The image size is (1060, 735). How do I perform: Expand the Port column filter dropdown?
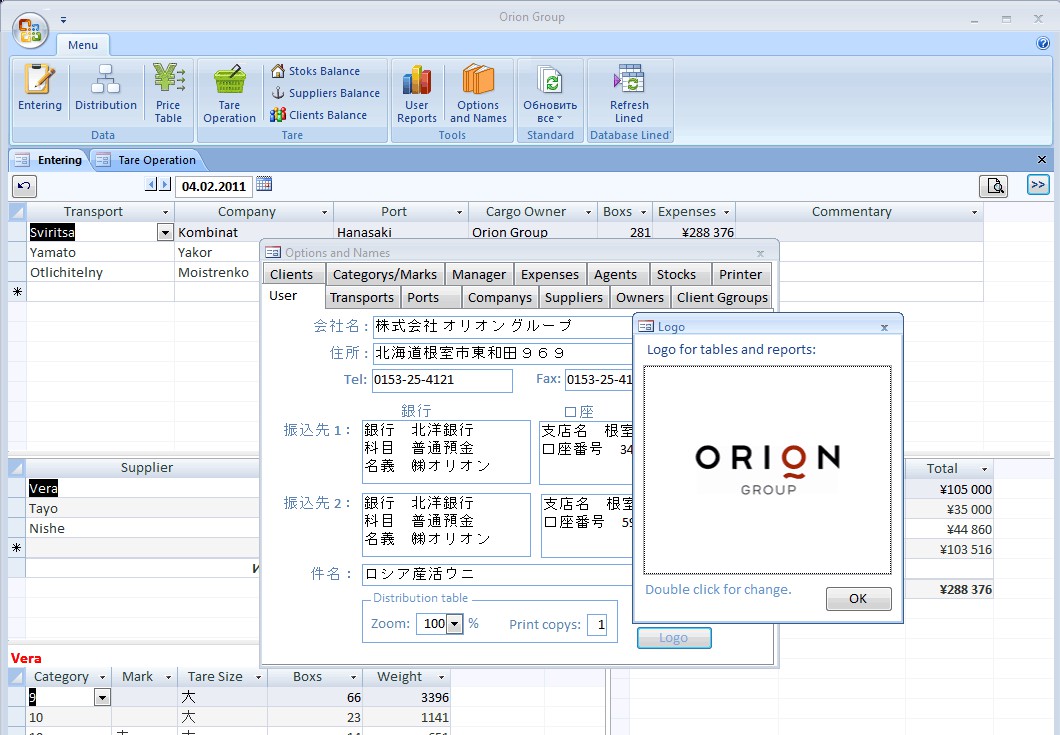[460, 212]
